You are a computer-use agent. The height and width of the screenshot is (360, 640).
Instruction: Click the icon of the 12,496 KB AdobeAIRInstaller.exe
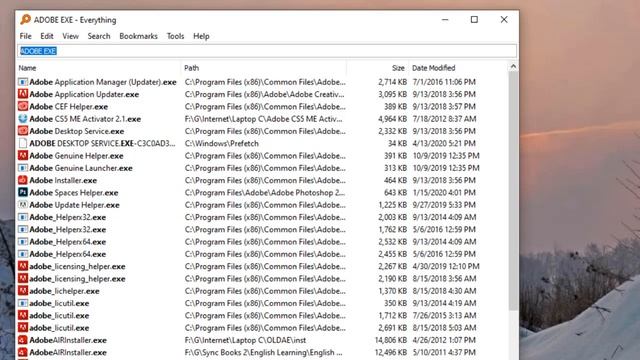pos(23,352)
